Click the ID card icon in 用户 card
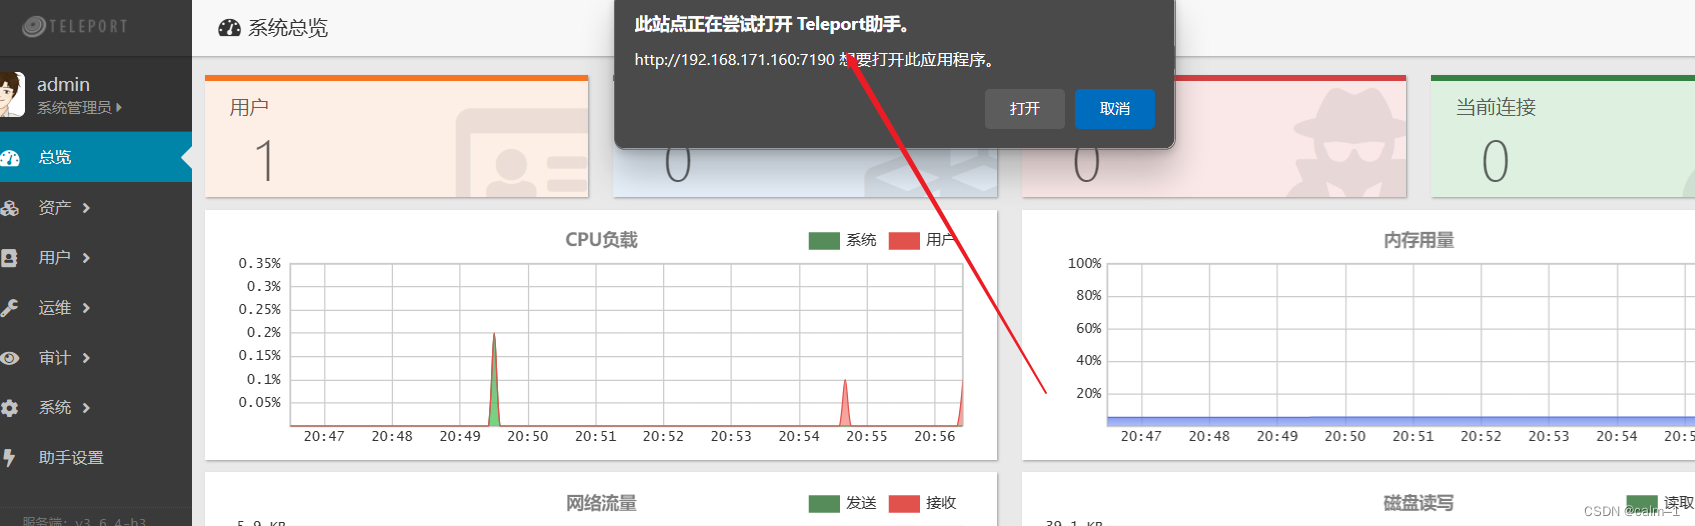Screen dimensions: 1695x526 [x=522, y=153]
